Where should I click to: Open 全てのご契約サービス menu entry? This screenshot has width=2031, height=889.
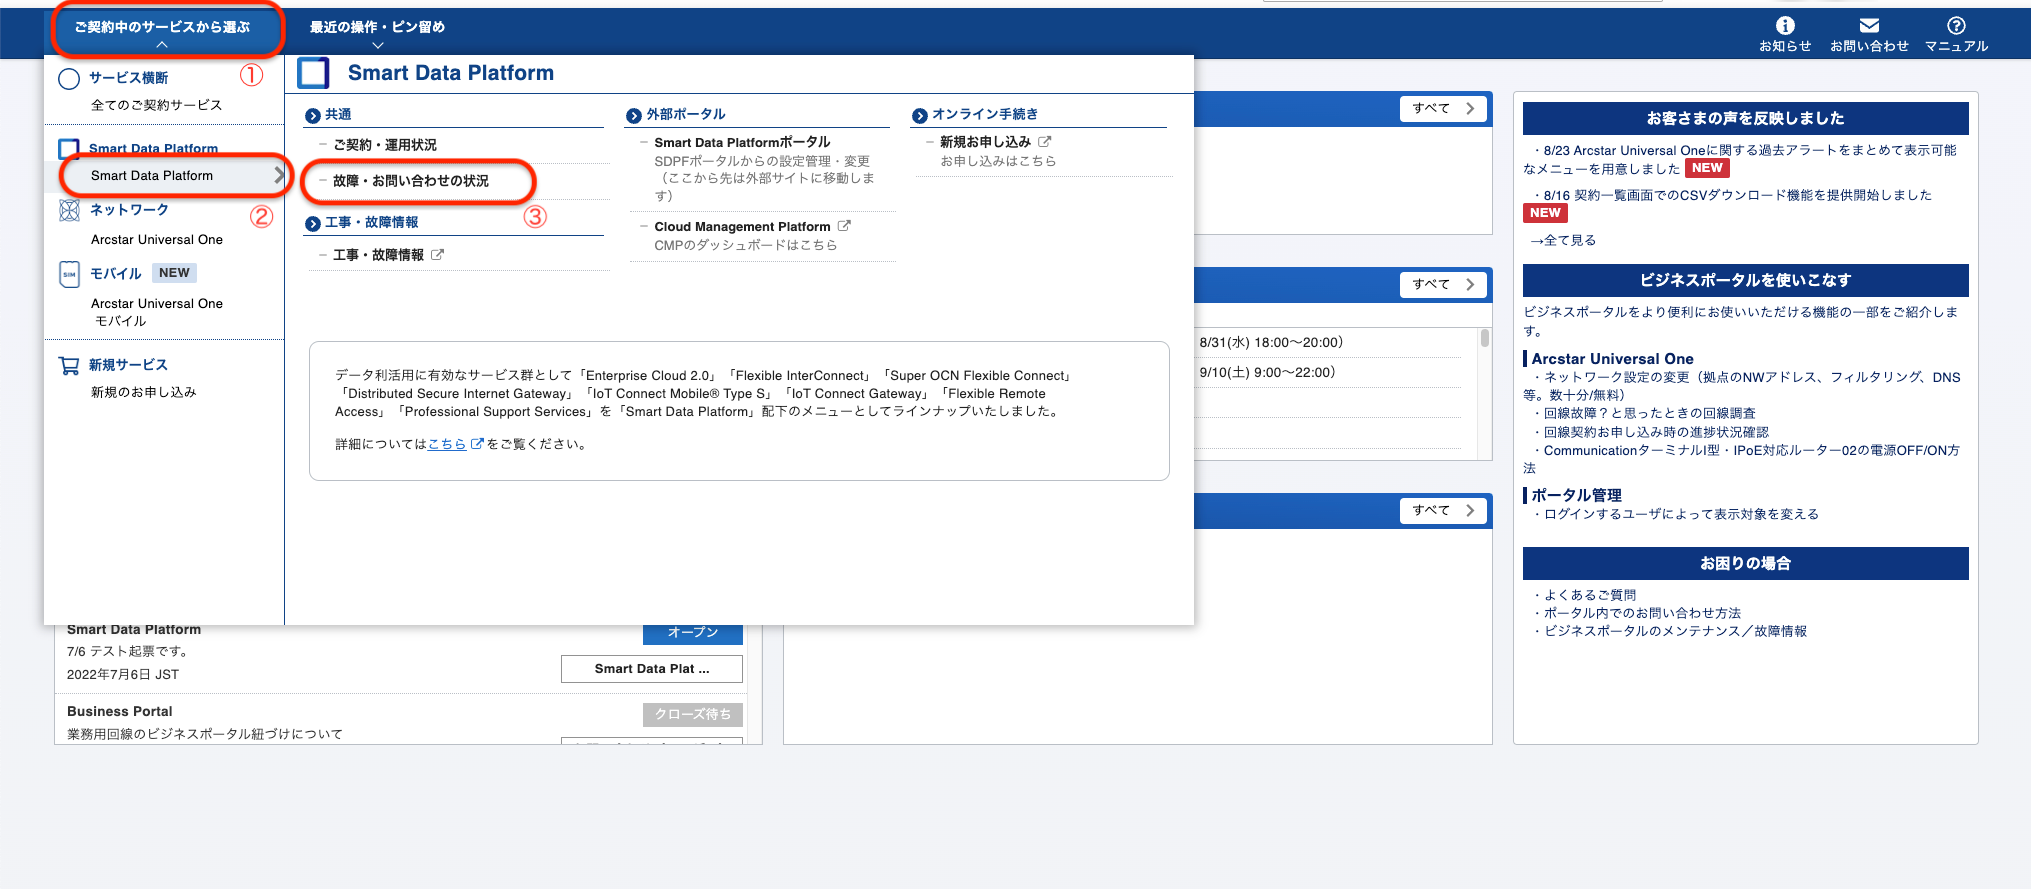point(156,105)
